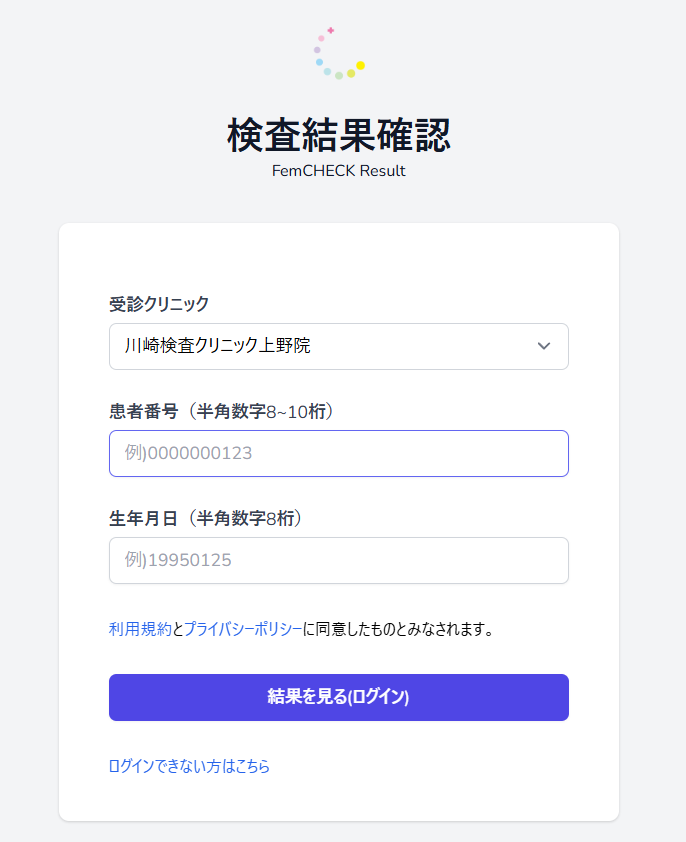The width and height of the screenshot is (686, 842).
Task: Click the FemCHECK Result subtitle text
Action: (x=338, y=171)
